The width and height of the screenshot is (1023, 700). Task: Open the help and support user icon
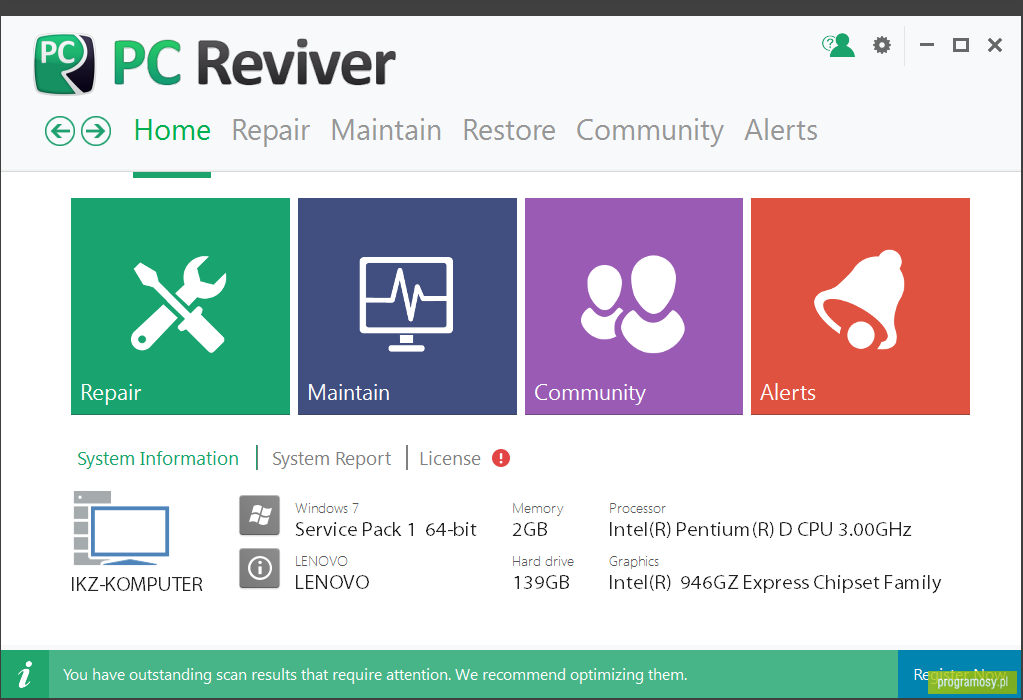point(838,45)
